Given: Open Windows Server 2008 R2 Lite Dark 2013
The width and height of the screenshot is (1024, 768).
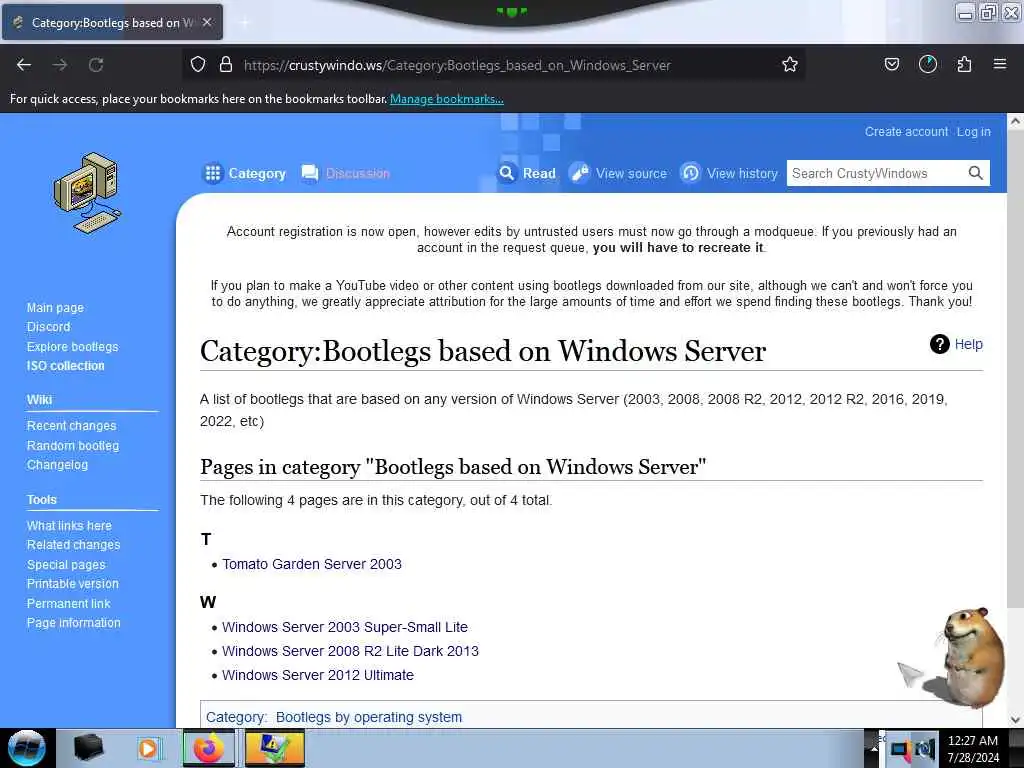Looking at the screenshot, I should (x=350, y=651).
